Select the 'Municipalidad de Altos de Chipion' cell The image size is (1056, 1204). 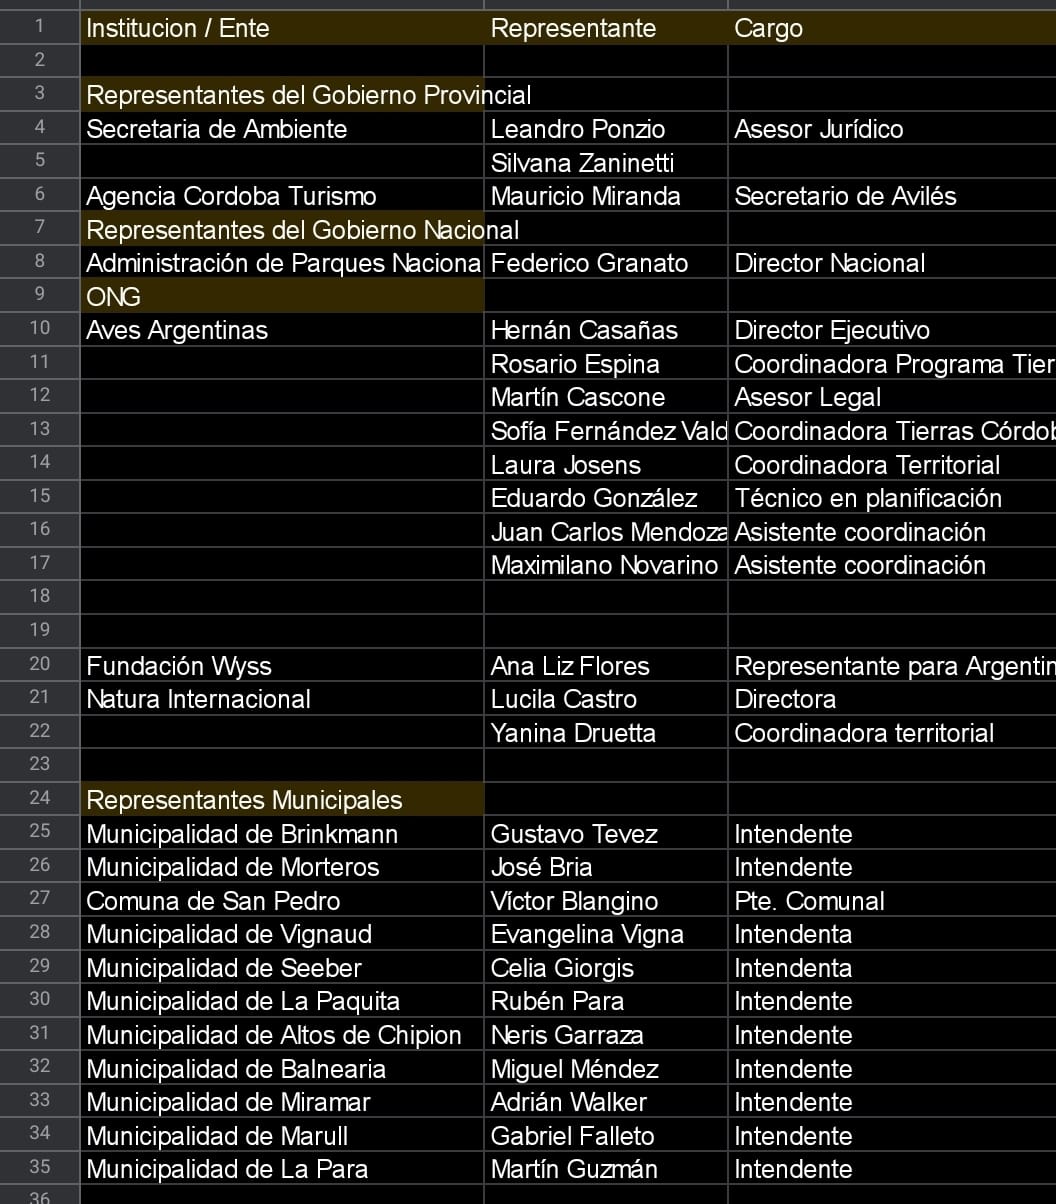(282, 1035)
